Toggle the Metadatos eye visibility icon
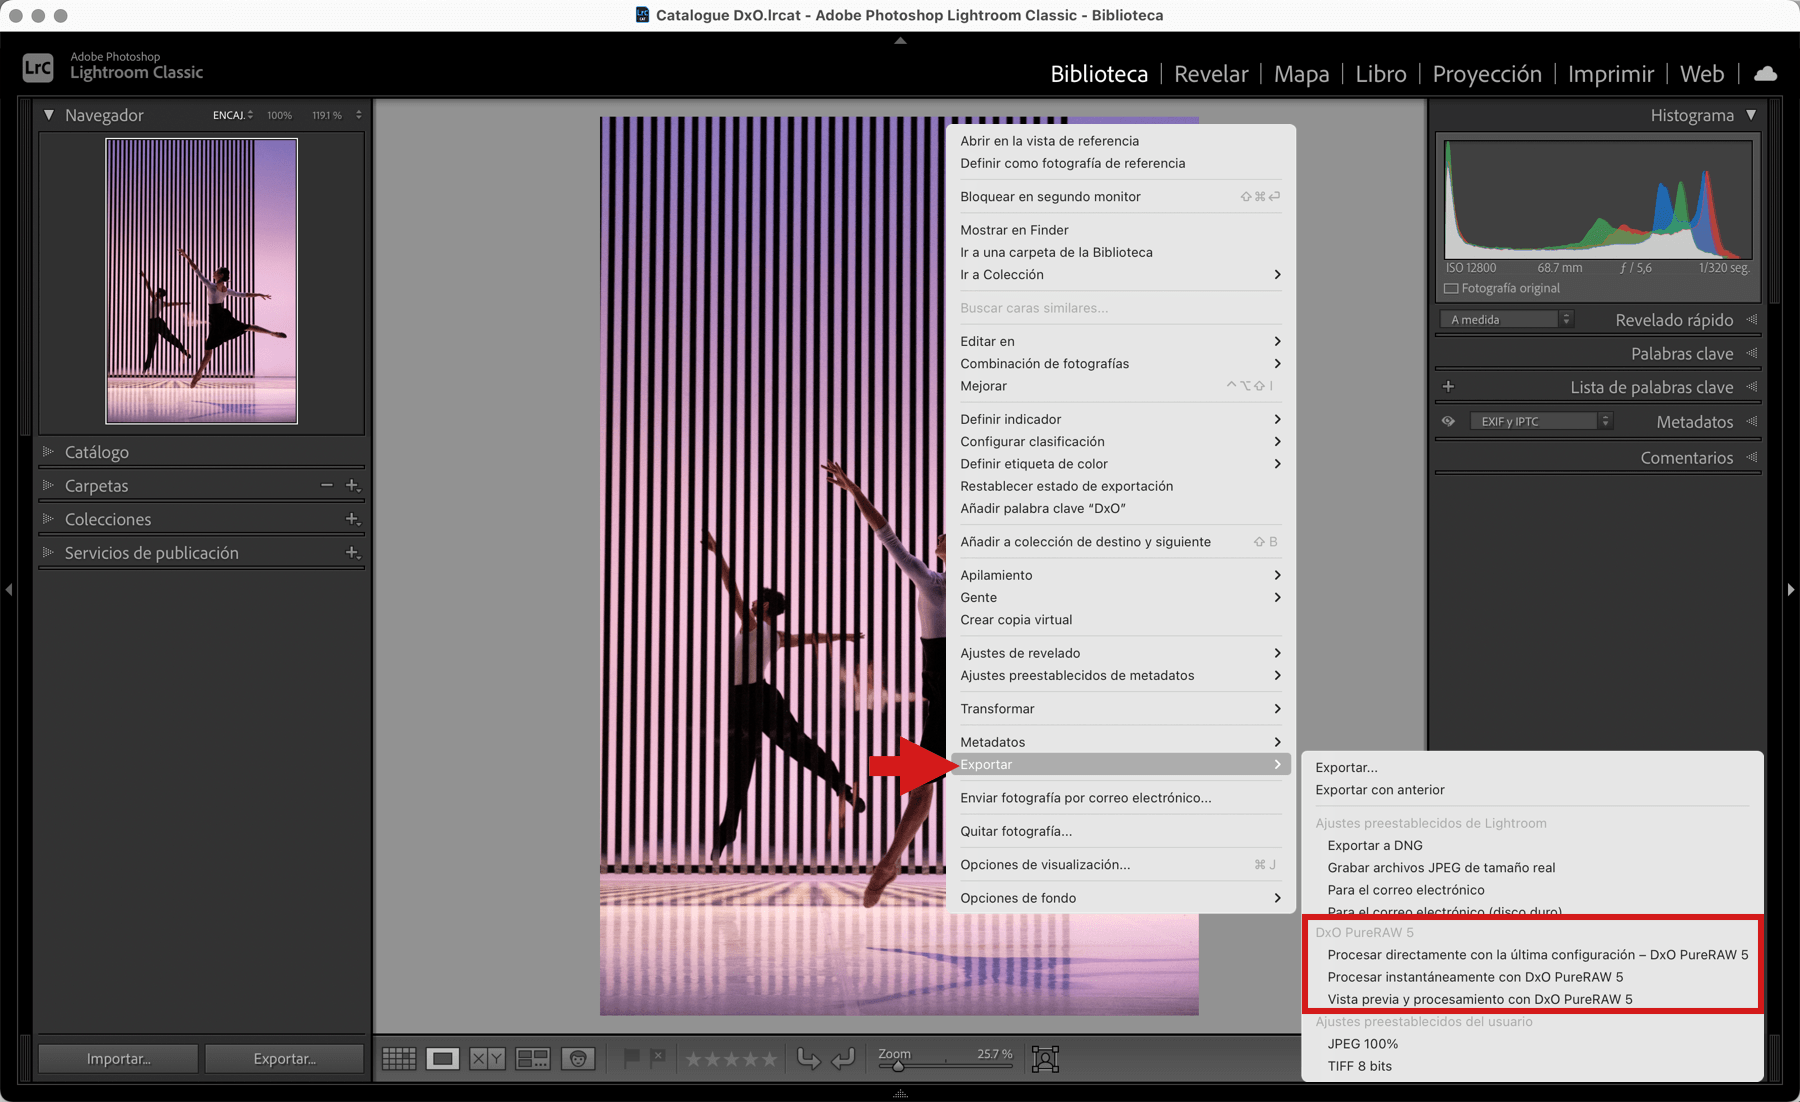This screenshot has width=1800, height=1102. point(1448,421)
